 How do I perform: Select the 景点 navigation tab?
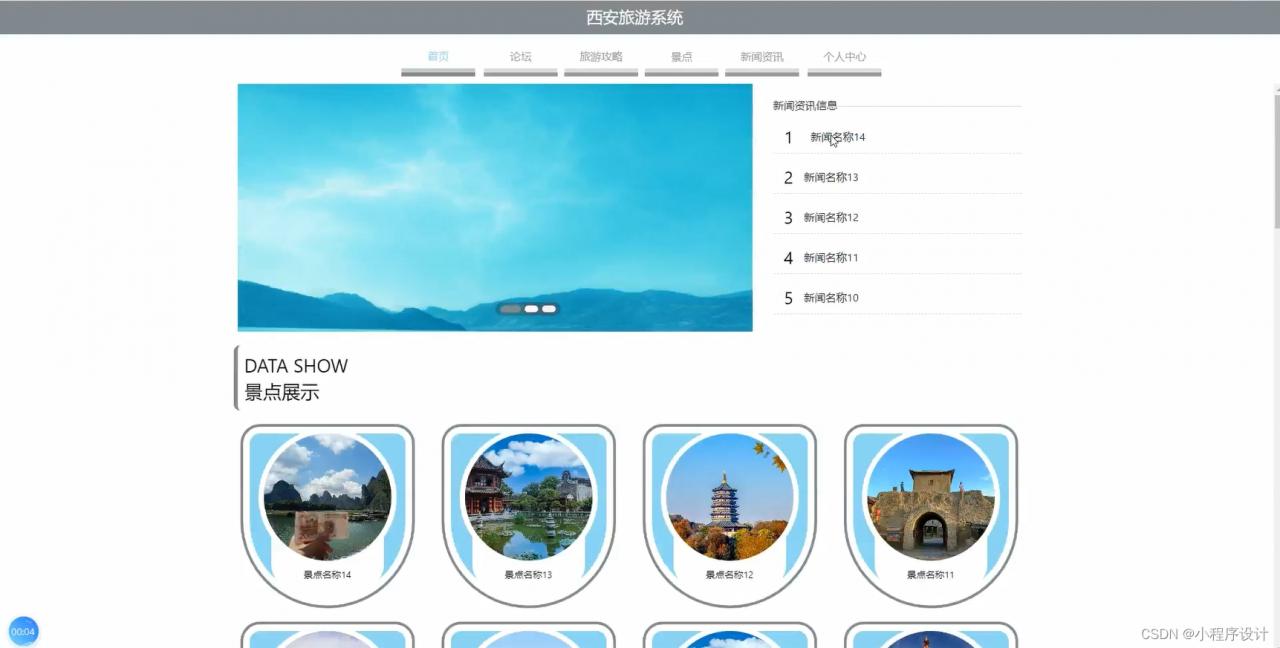click(681, 56)
